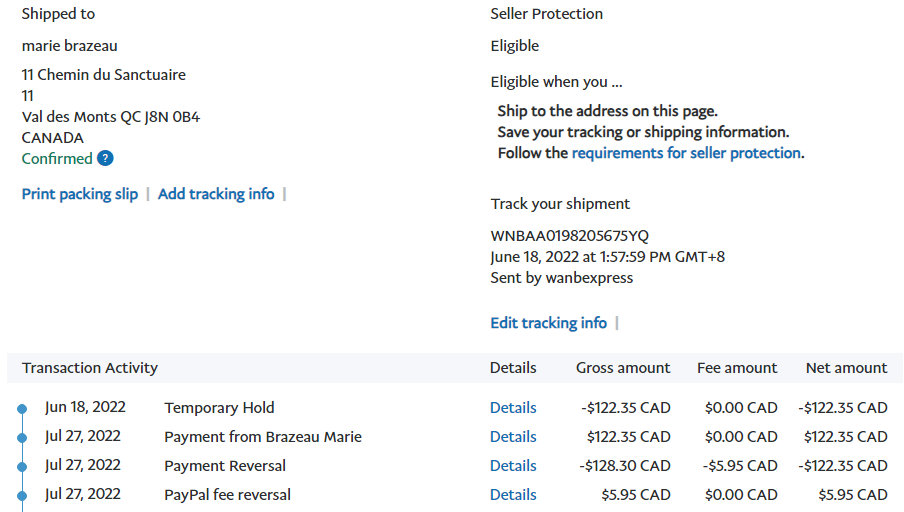Click Edit tracking info link
904x512 pixels.
pos(548,323)
